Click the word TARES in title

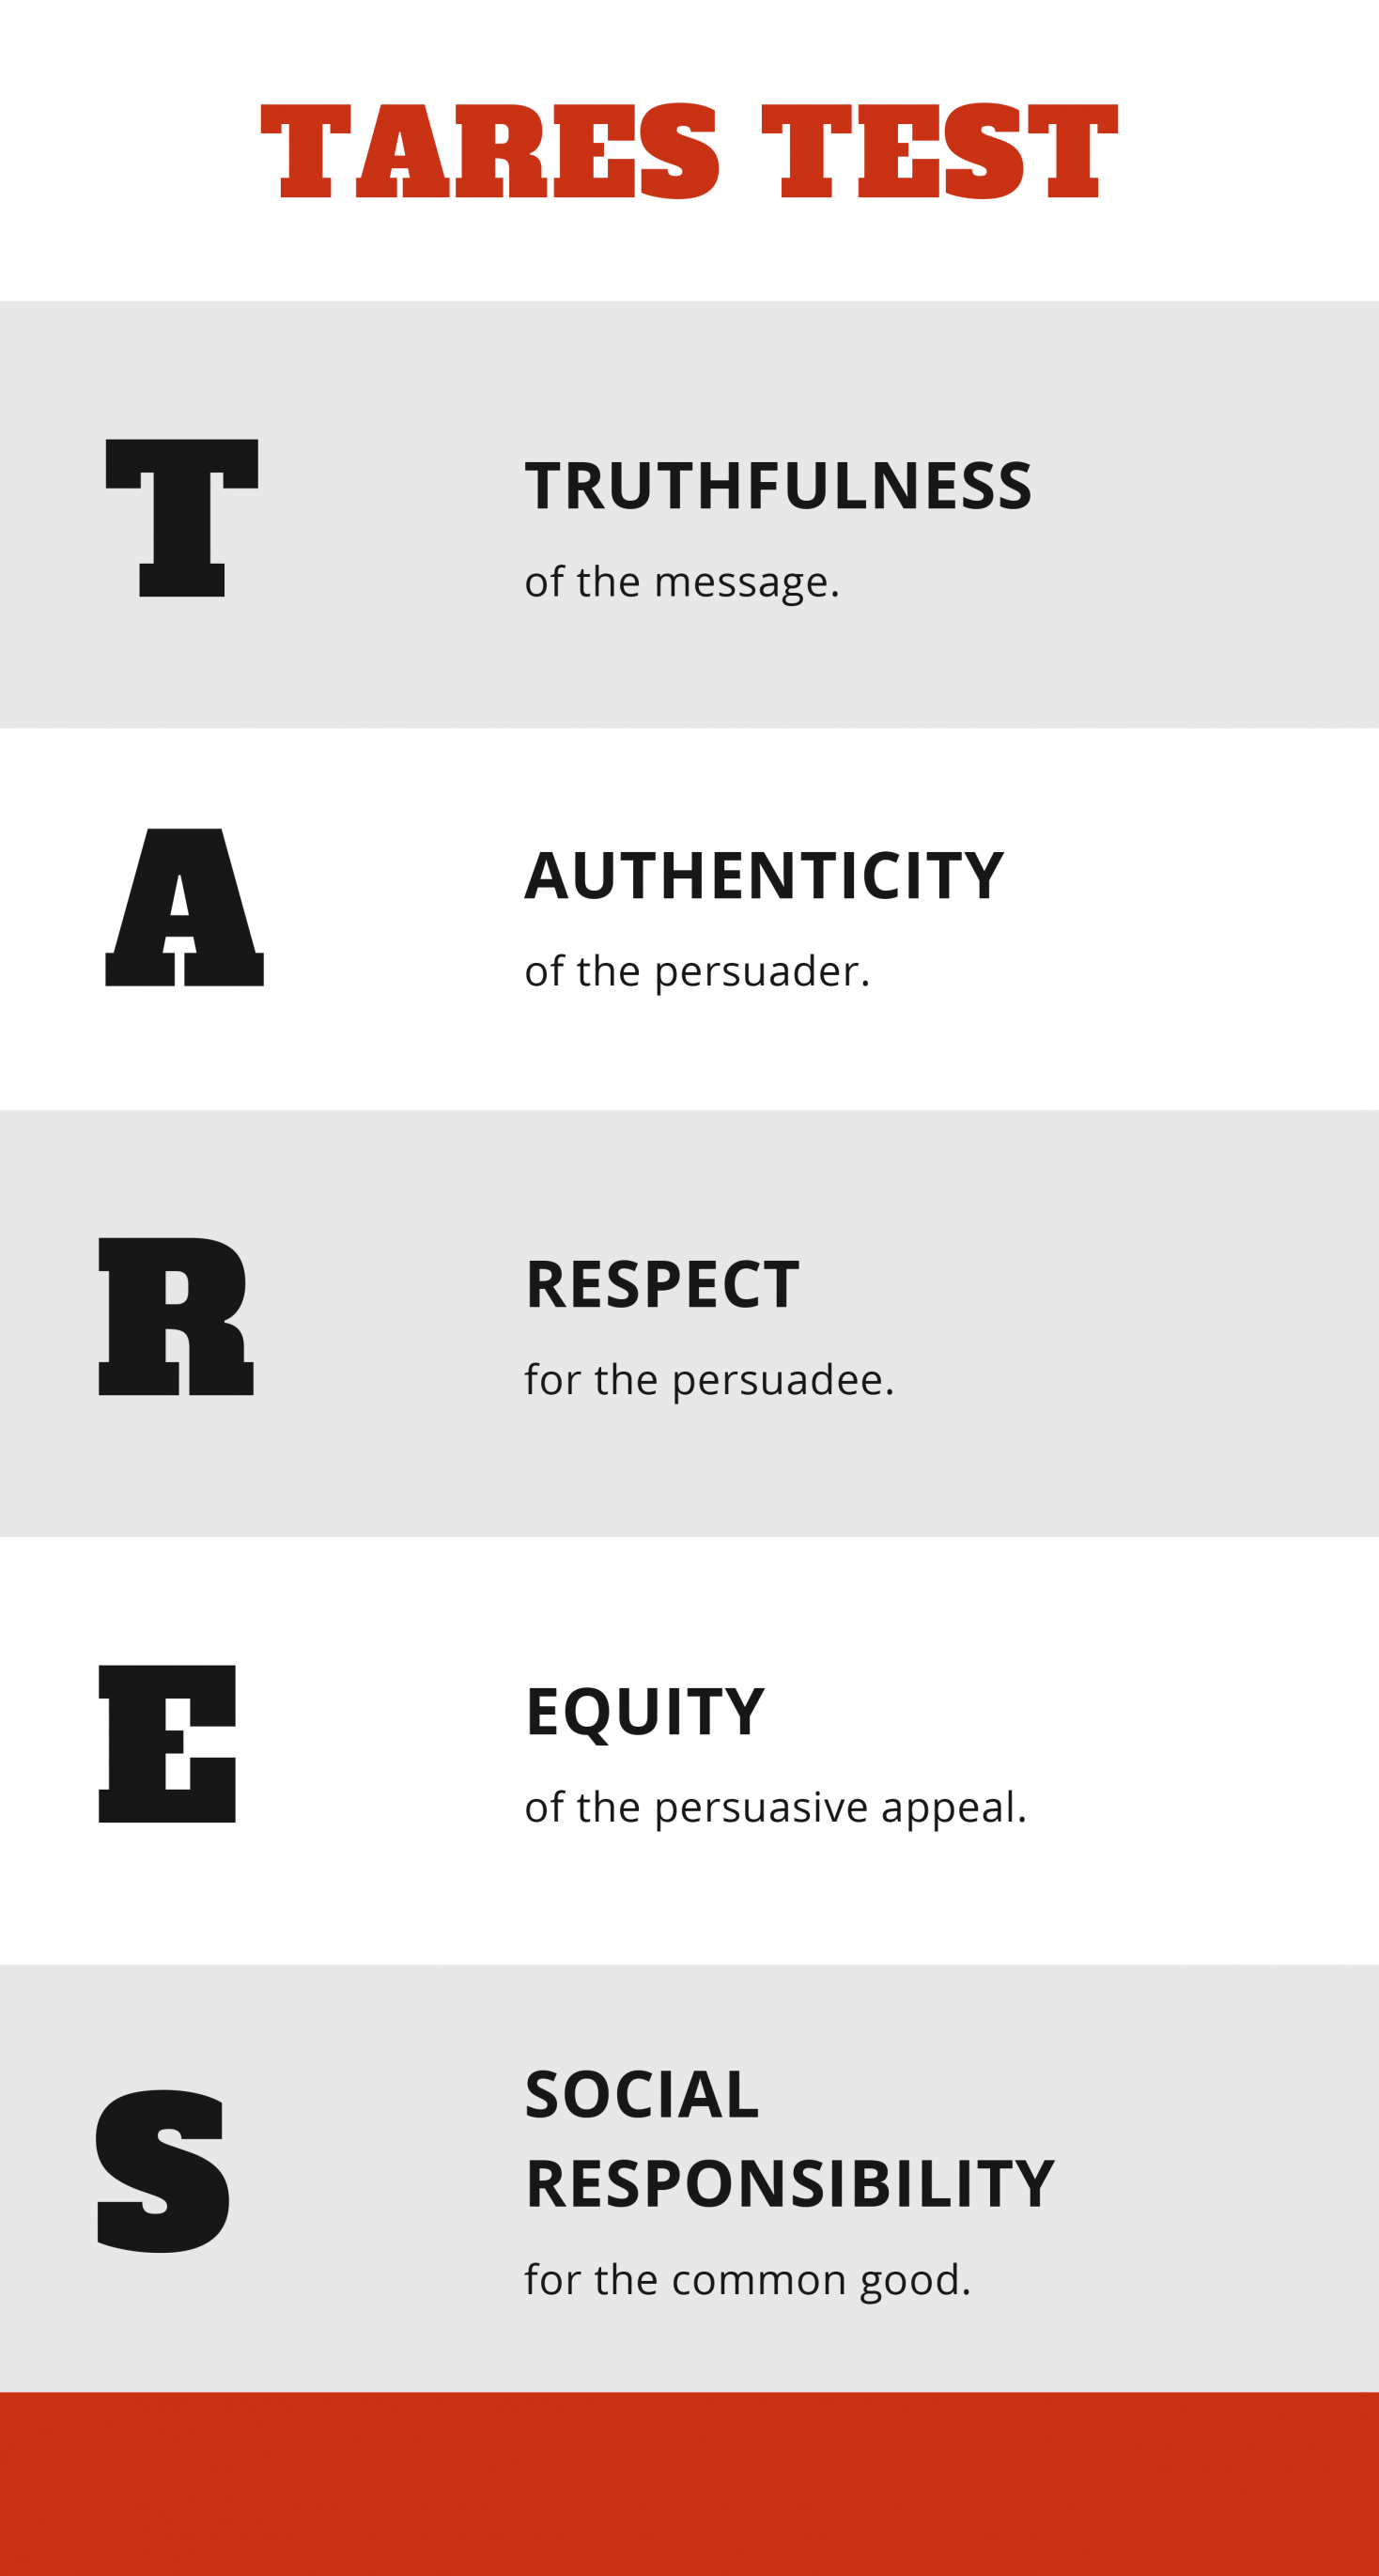(x=489, y=151)
